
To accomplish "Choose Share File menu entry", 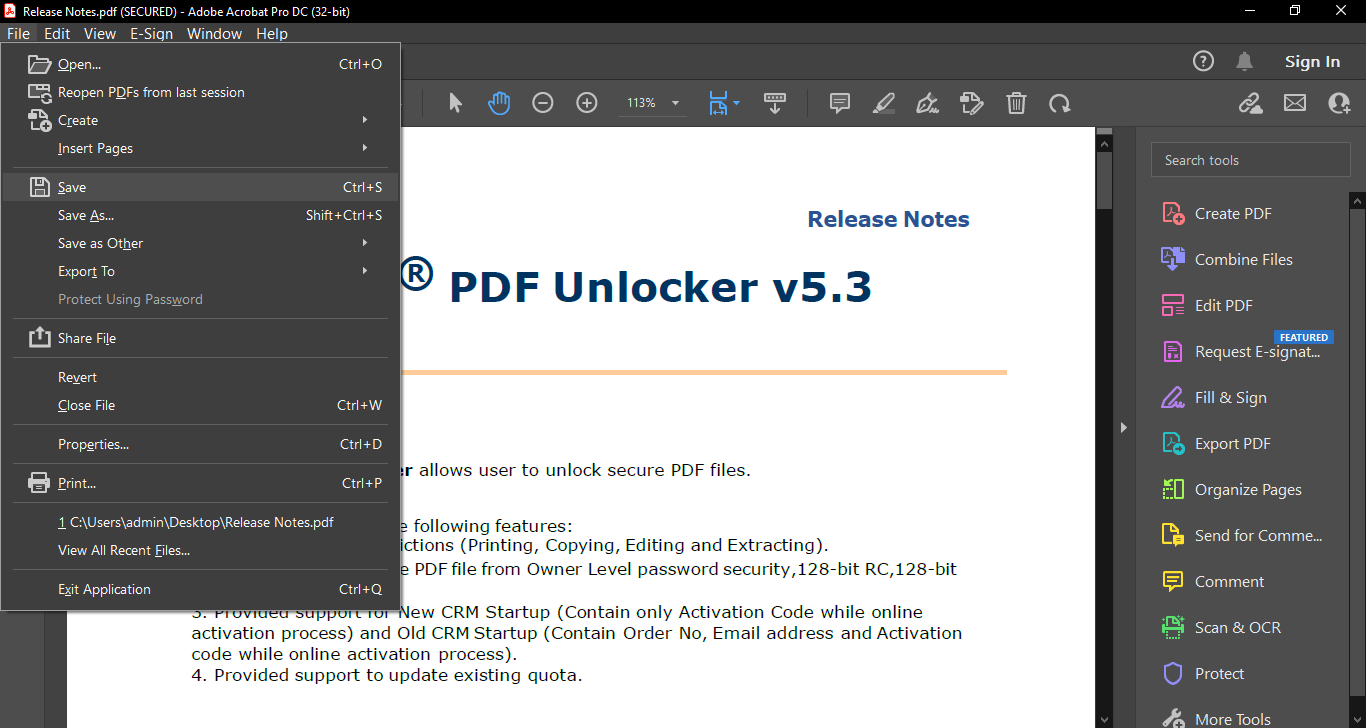I will 201,338.
